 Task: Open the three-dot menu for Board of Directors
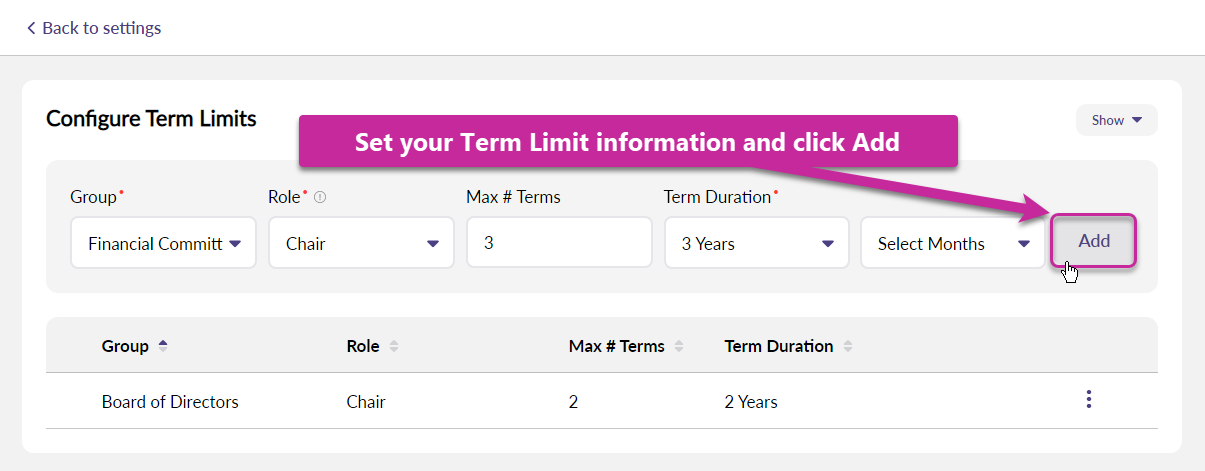[1088, 400]
